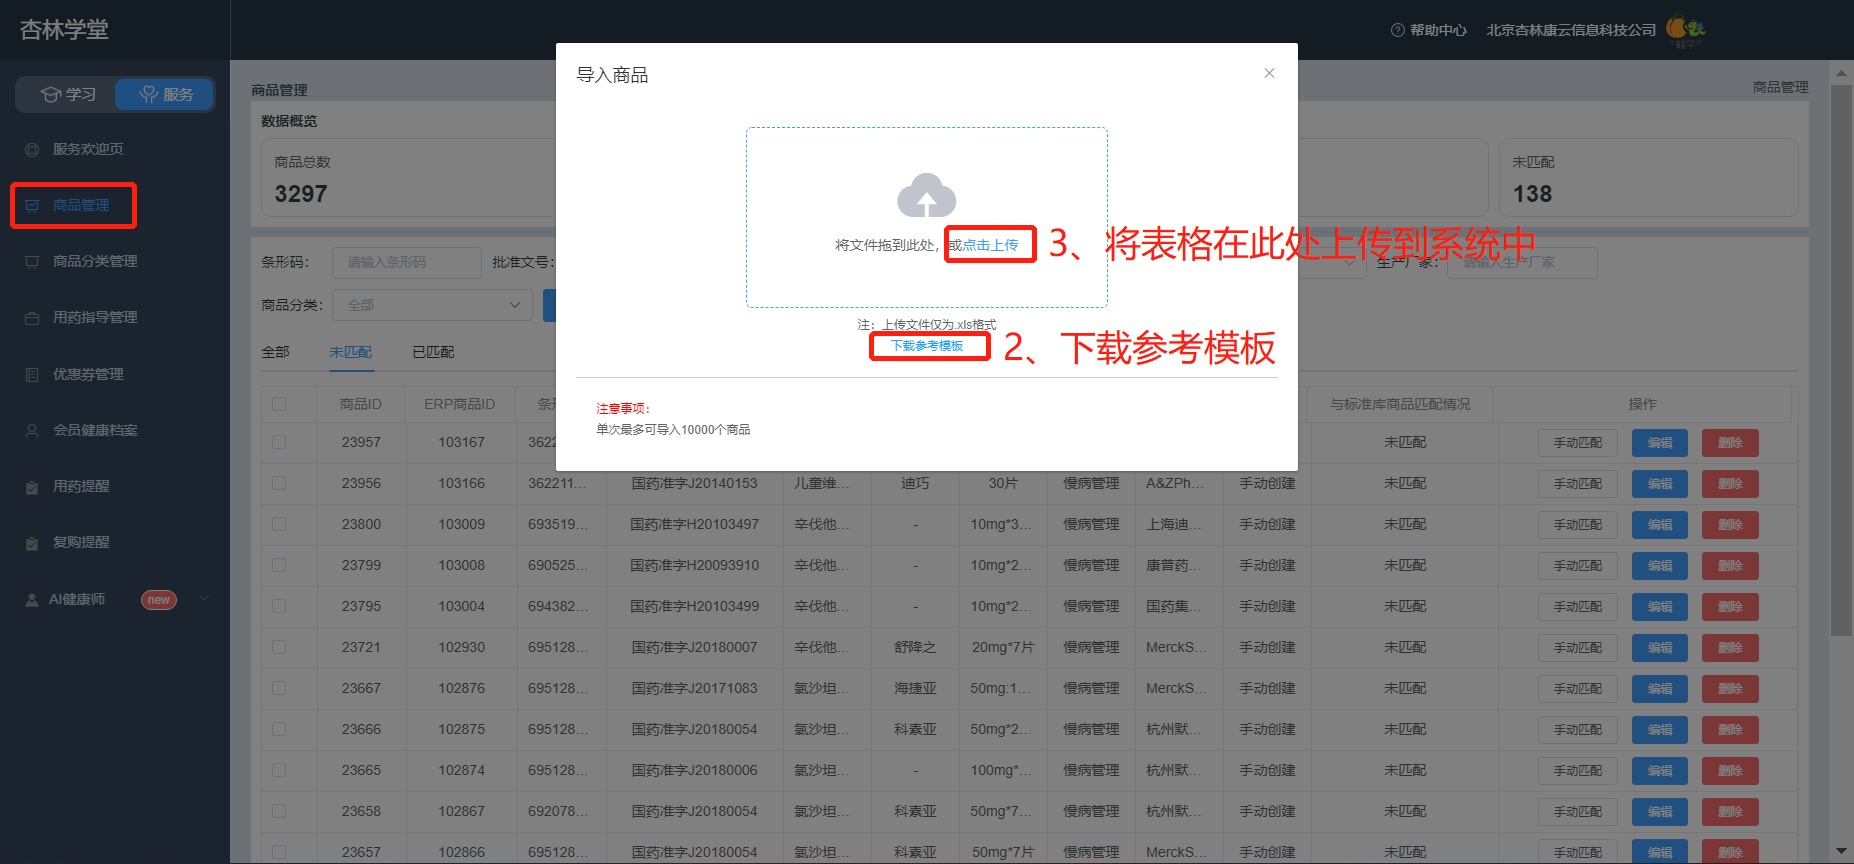Click the 未匹配 138 overview card
This screenshot has width=1854, height=864.
pyautogui.click(x=1648, y=178)
